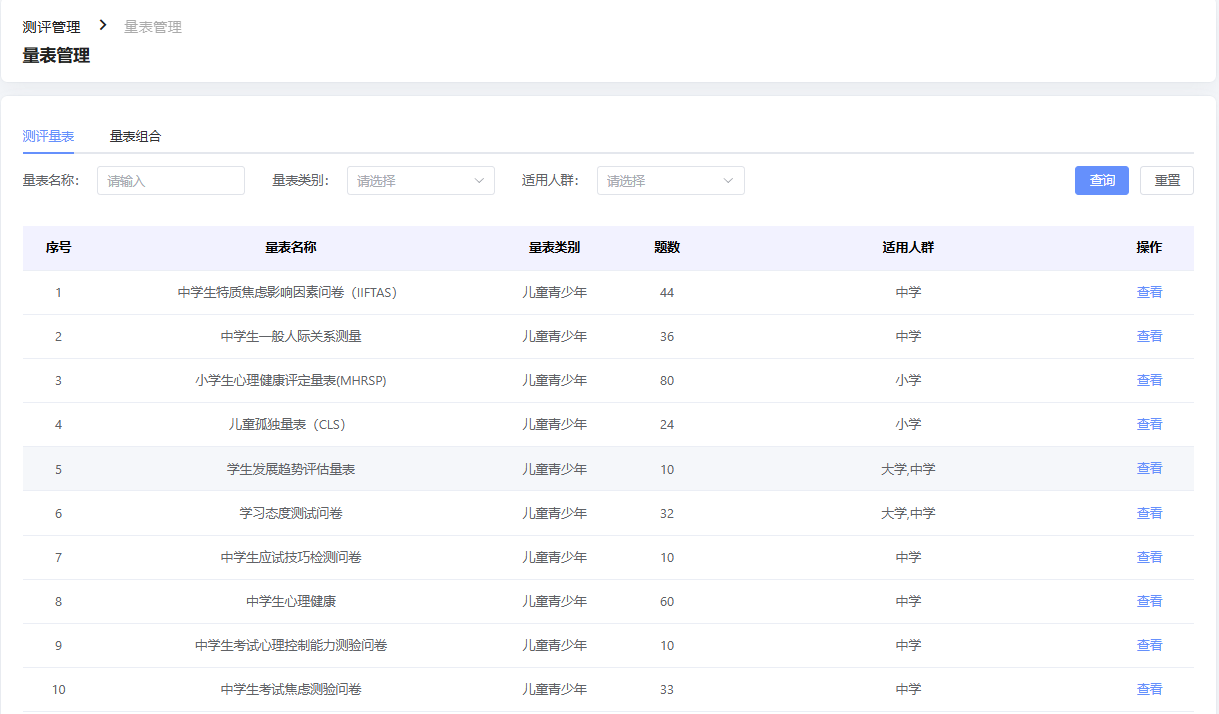Select the 中学生考试焦虑测验问卷 name cell
Screen dimensions: 1219x714
(x=291, y=689)
